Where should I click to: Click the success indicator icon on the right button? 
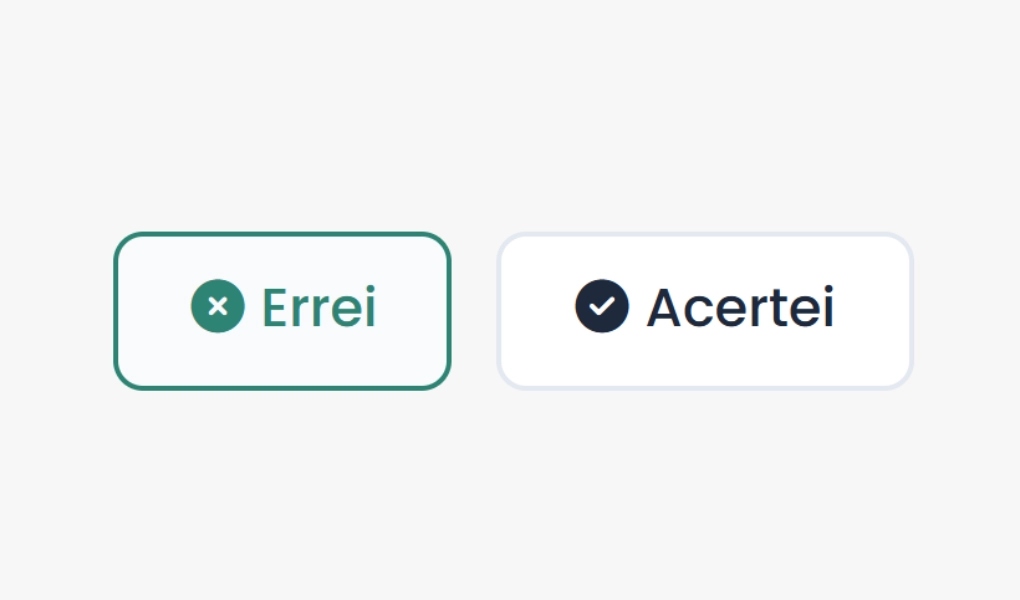pos(601,307)
